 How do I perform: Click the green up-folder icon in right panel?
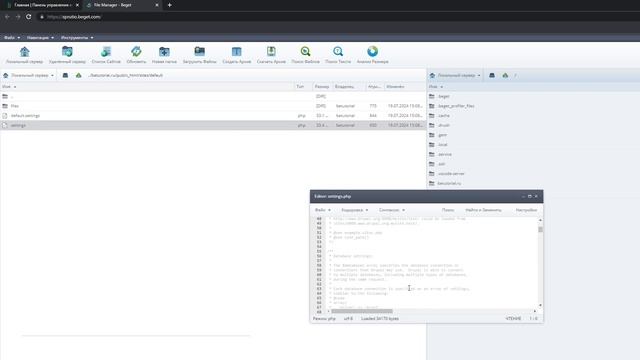coord(505,76)
